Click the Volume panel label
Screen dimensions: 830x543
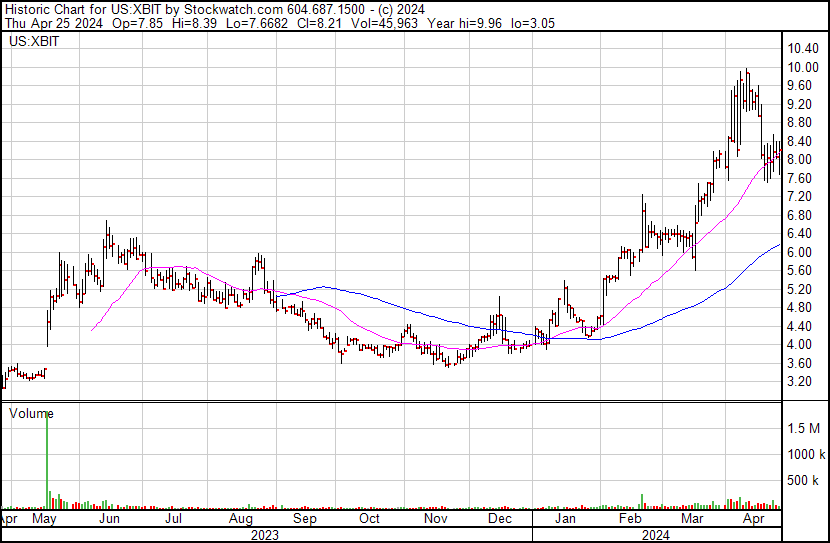[31, 413]
